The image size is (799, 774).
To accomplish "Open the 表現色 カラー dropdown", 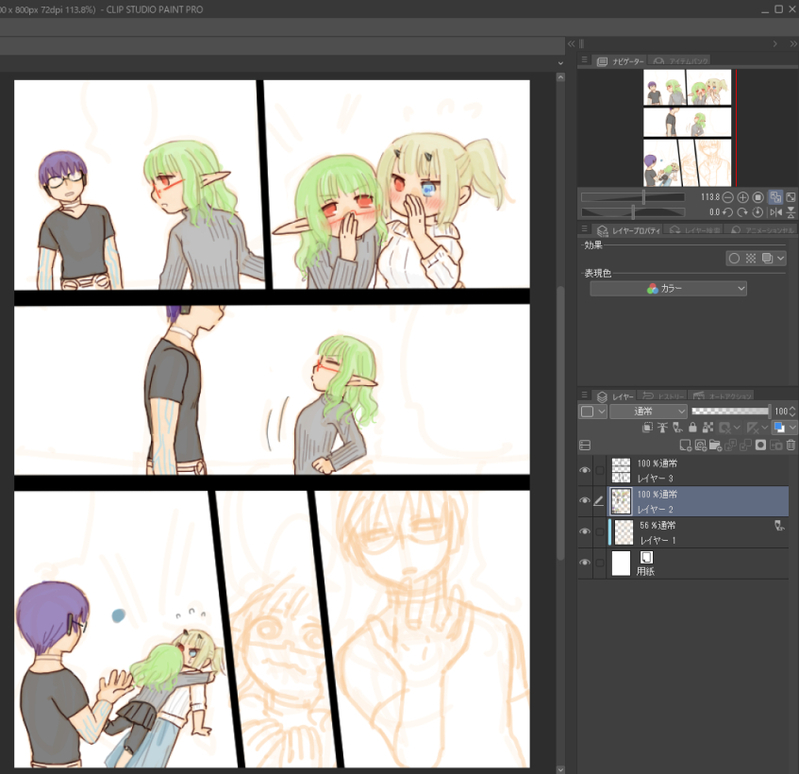I will tap(668, 289).
